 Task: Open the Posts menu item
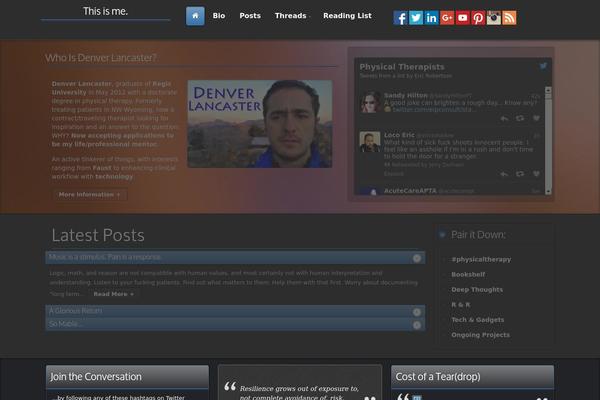coord(250,16)
